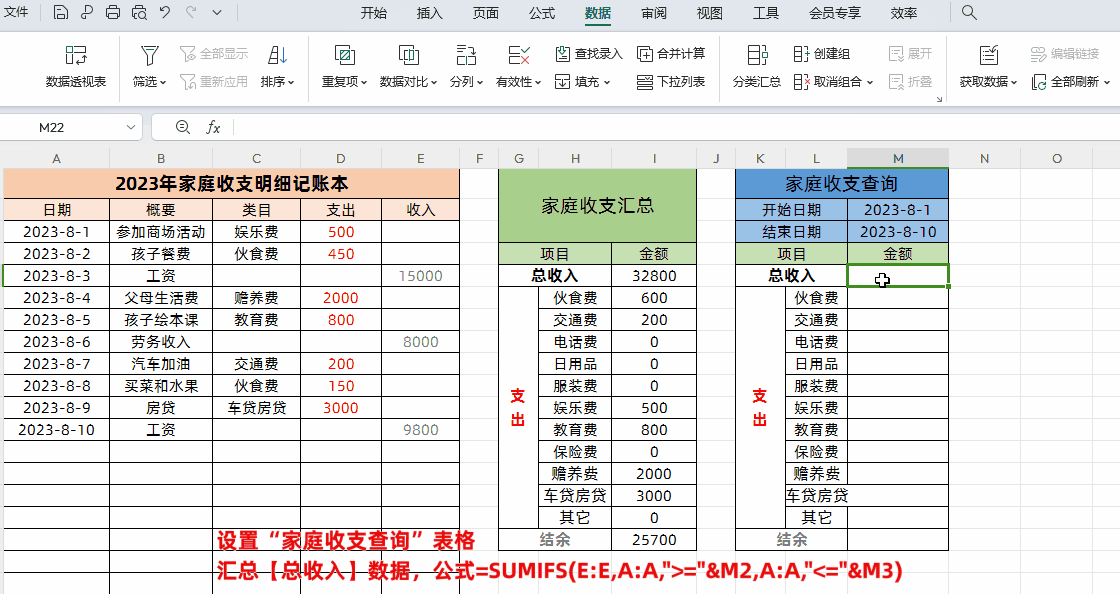Open the 数据对比 dropdown
Screen dimensions: 1120x594
[x=408, y=81]
